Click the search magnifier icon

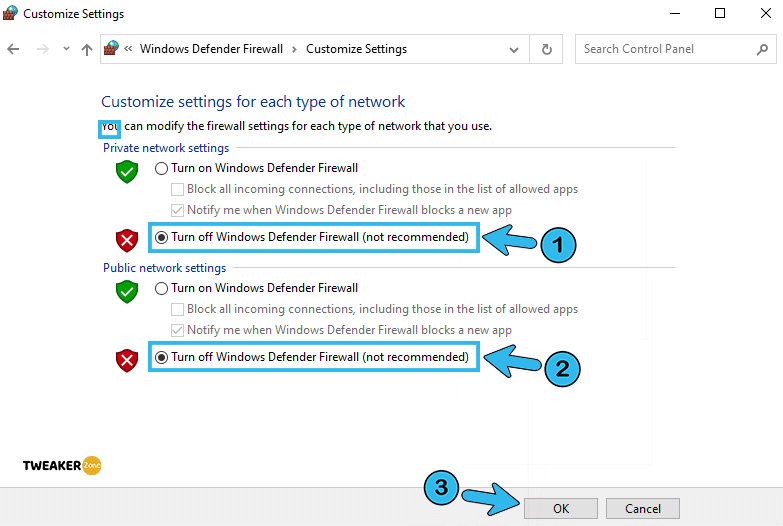pos(762,49)
